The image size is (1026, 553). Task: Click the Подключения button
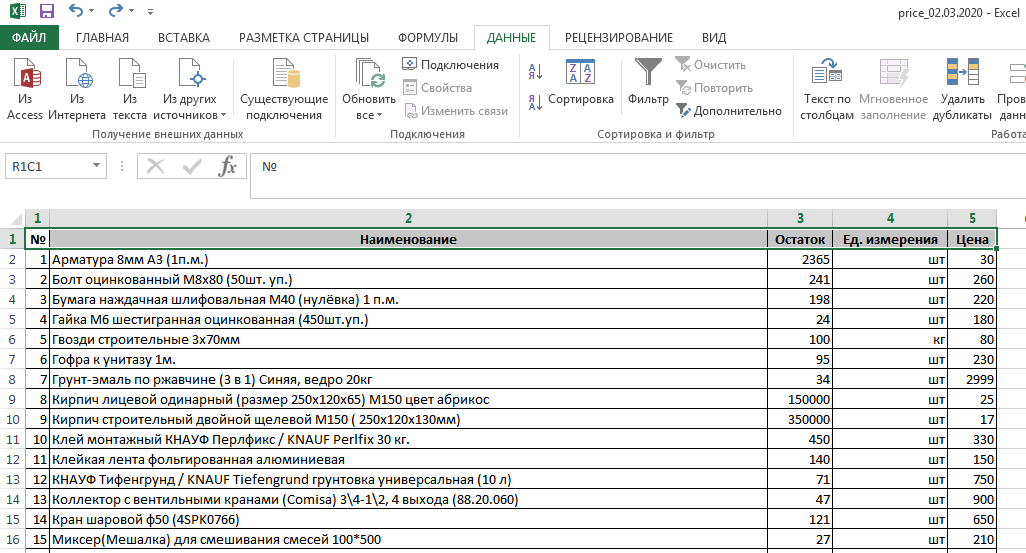pyautogui.click(x=450, y=65)
